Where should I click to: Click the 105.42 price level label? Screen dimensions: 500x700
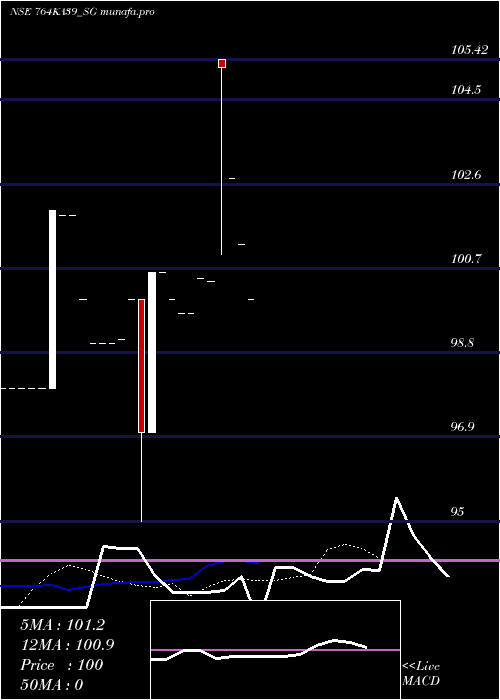pos(469,50)
